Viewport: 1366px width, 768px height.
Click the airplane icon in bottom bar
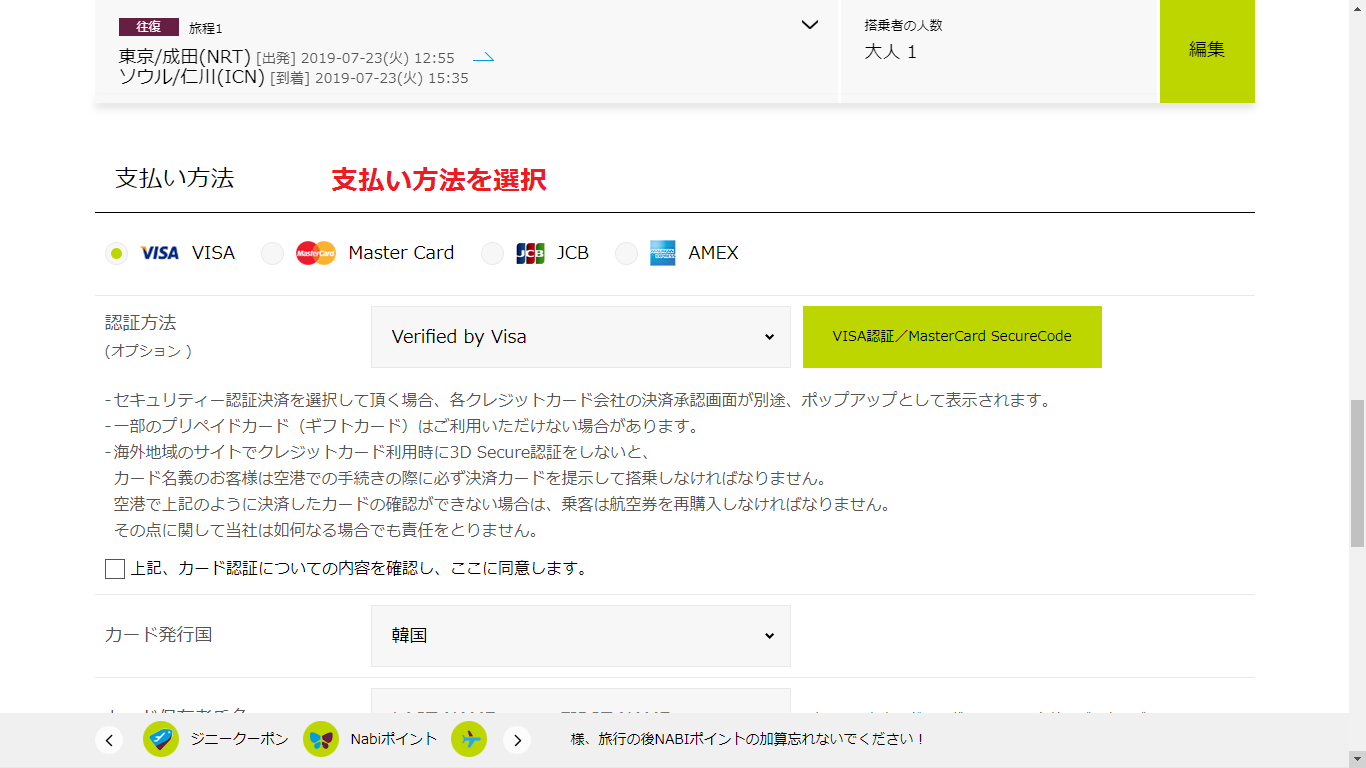tap(469, 739)
